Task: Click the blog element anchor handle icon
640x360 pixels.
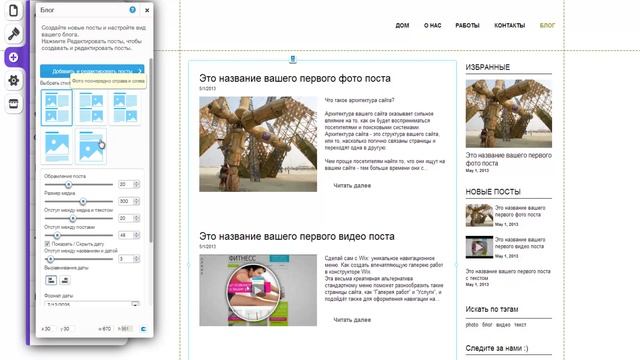Action: (x=293, y=60)
